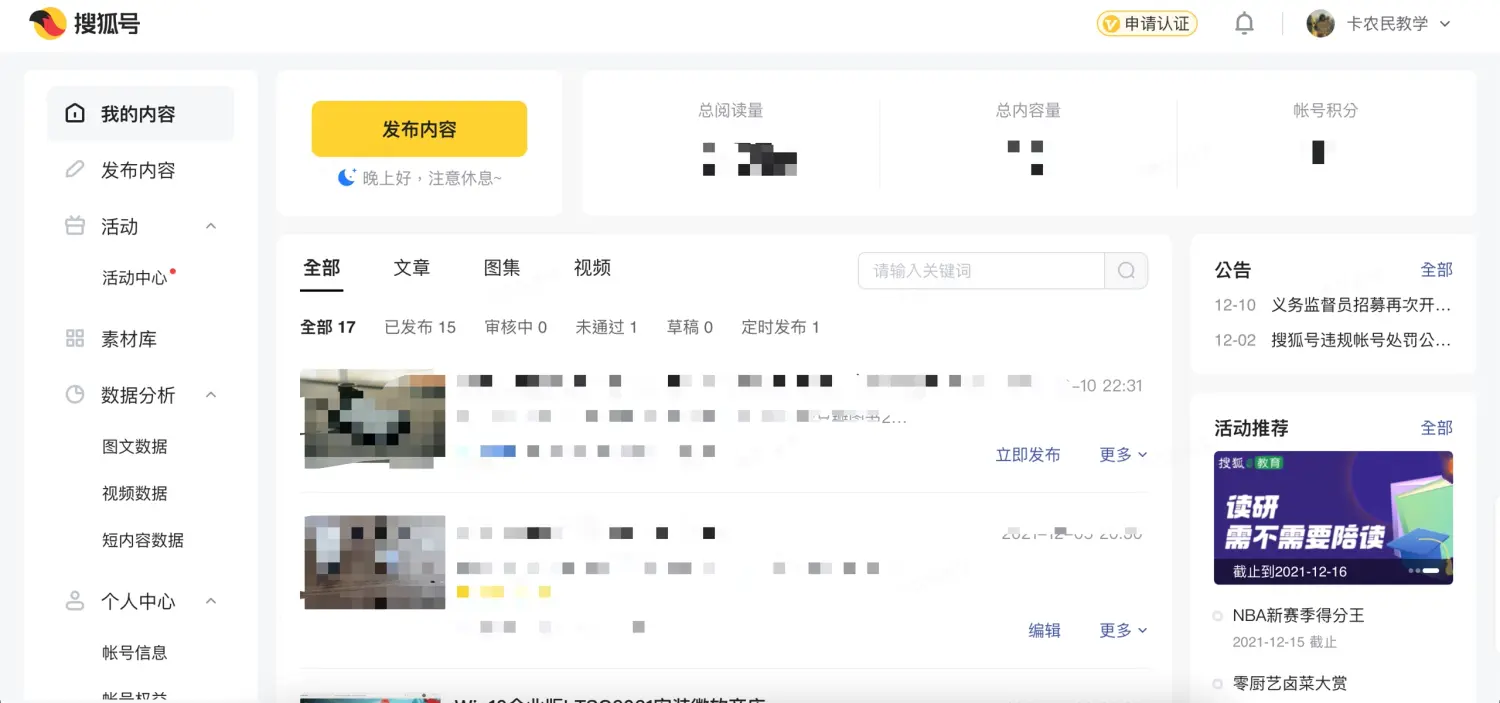Click 立即发布 on the scheduled post
Screen dimensions: 1500x703
(1028, 454)
